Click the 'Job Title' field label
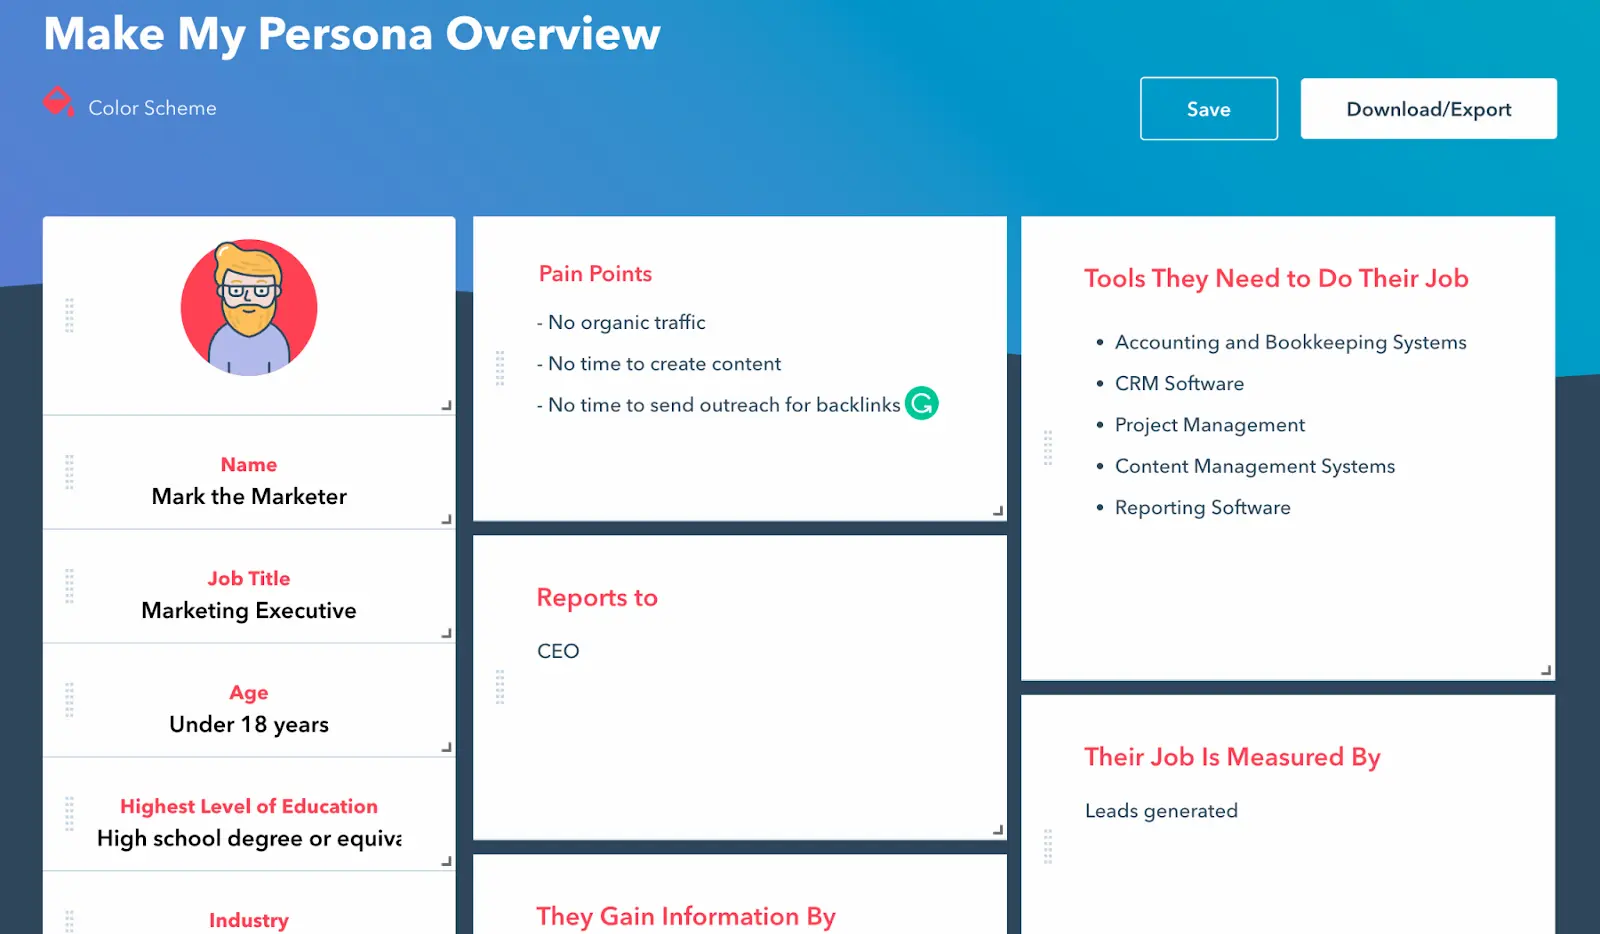 (249, 579)
